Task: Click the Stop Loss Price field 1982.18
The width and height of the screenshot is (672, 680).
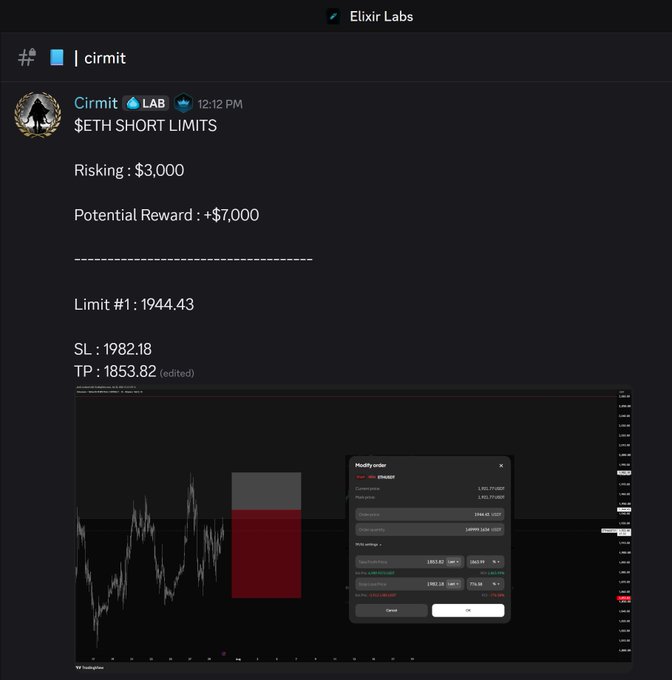Action: [410, 584]
